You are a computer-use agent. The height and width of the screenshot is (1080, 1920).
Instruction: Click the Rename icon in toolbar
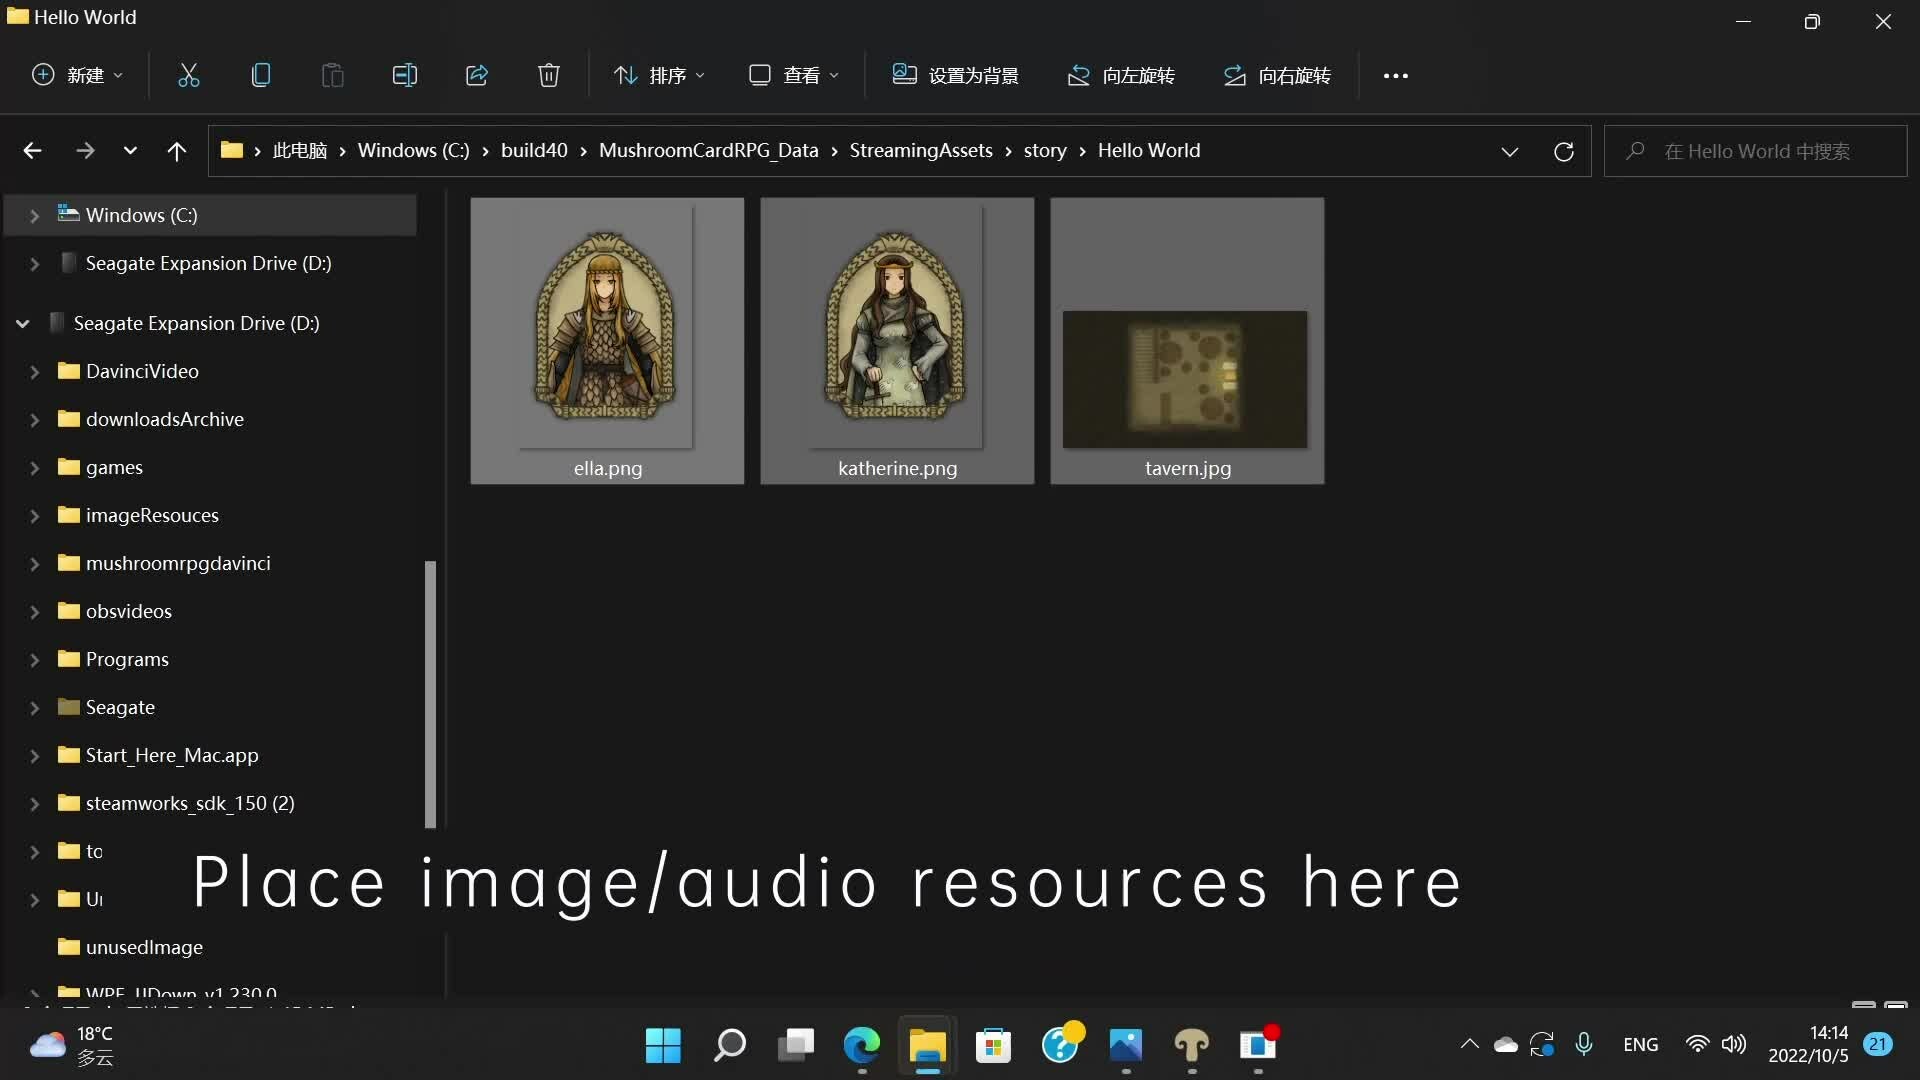[404, 75]
